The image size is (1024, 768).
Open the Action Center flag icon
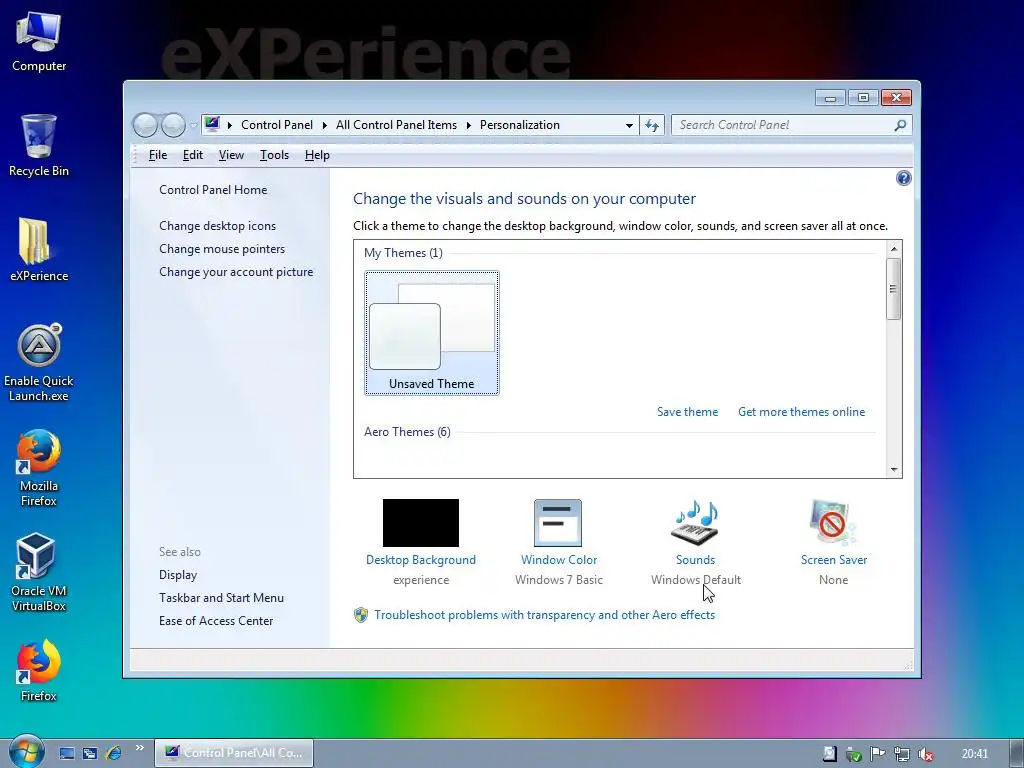pyautogui.click(x=878, y=754)
